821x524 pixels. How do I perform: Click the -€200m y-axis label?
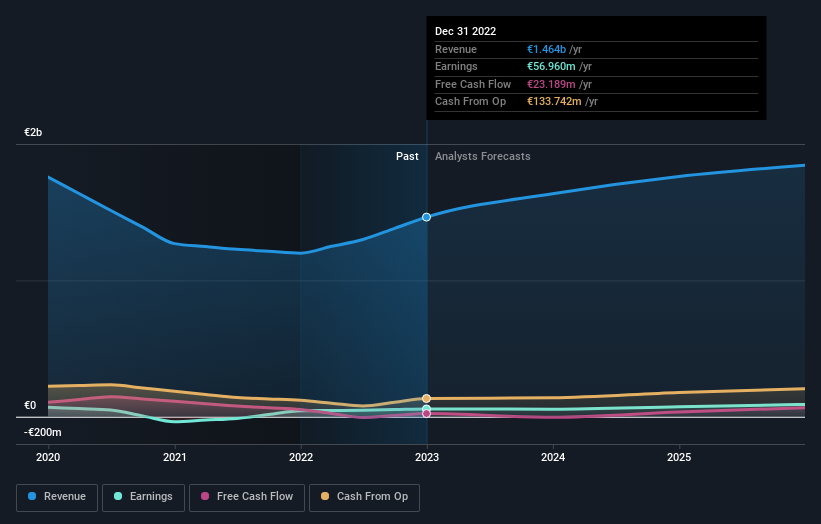(x=42, y=432)
